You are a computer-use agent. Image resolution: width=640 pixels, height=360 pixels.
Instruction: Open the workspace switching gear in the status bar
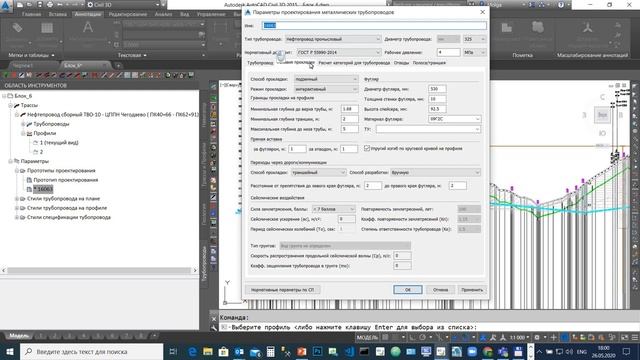[x=537, y=337]
